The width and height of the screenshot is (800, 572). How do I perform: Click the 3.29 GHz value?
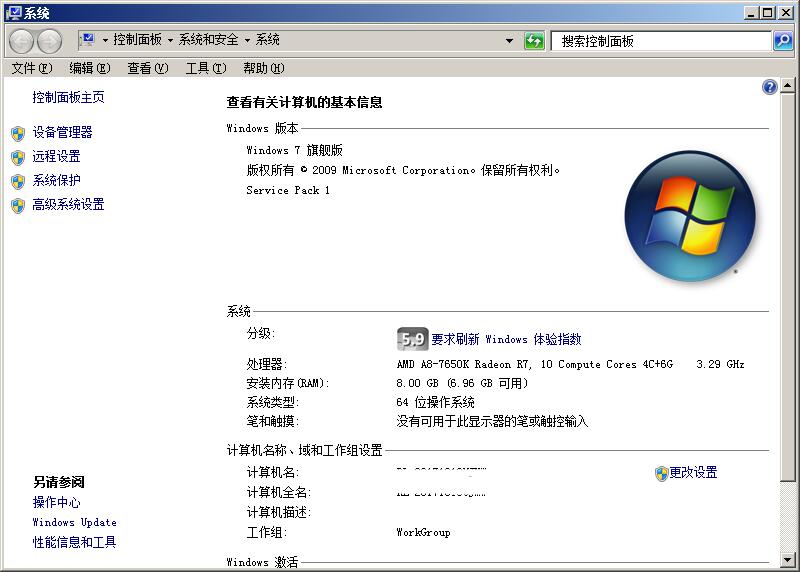click(x=720, y=364)
